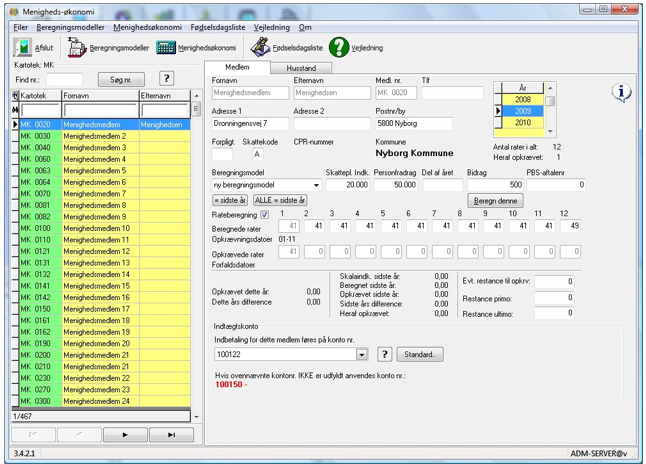
Task: Select year 2010 in year list
Action: [x=523, y=122]
